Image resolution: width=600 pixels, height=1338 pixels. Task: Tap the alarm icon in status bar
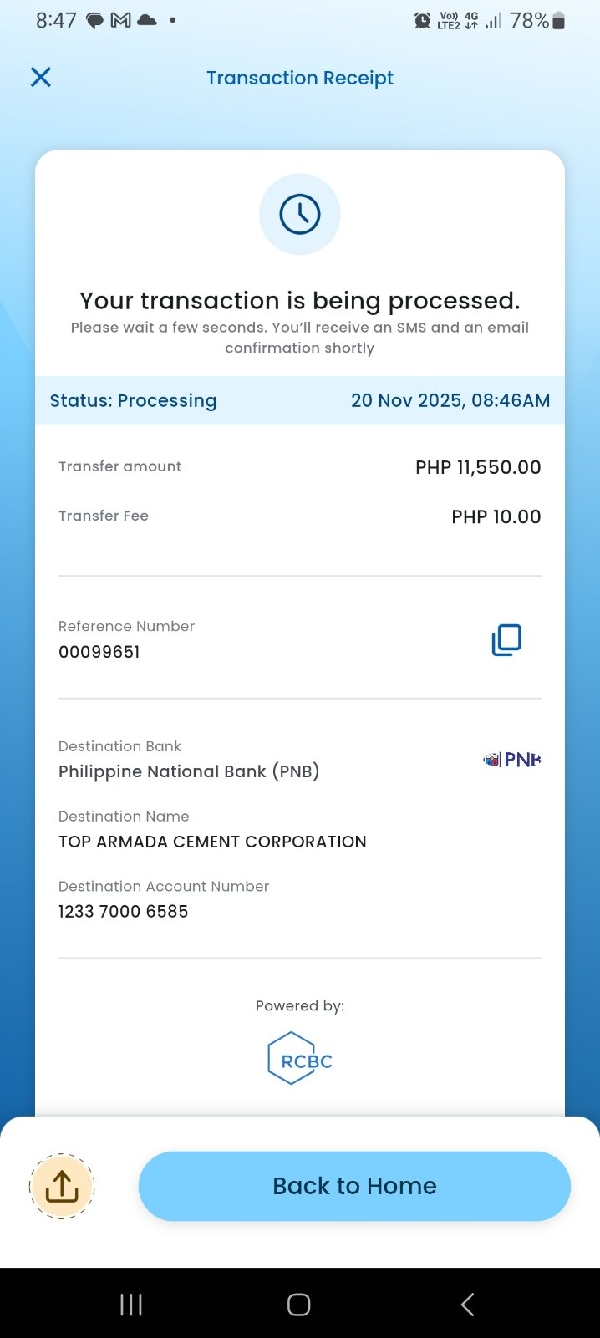[422, 20]
